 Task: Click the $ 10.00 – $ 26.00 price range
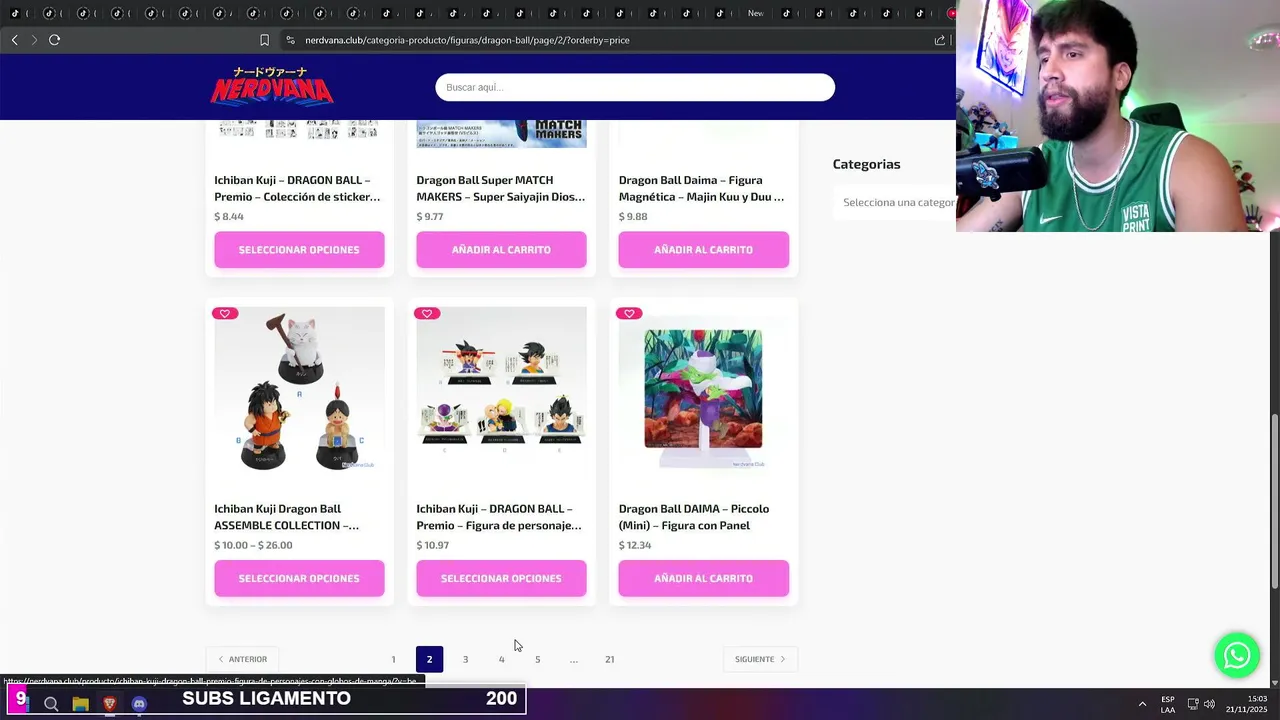coord(253,546)
